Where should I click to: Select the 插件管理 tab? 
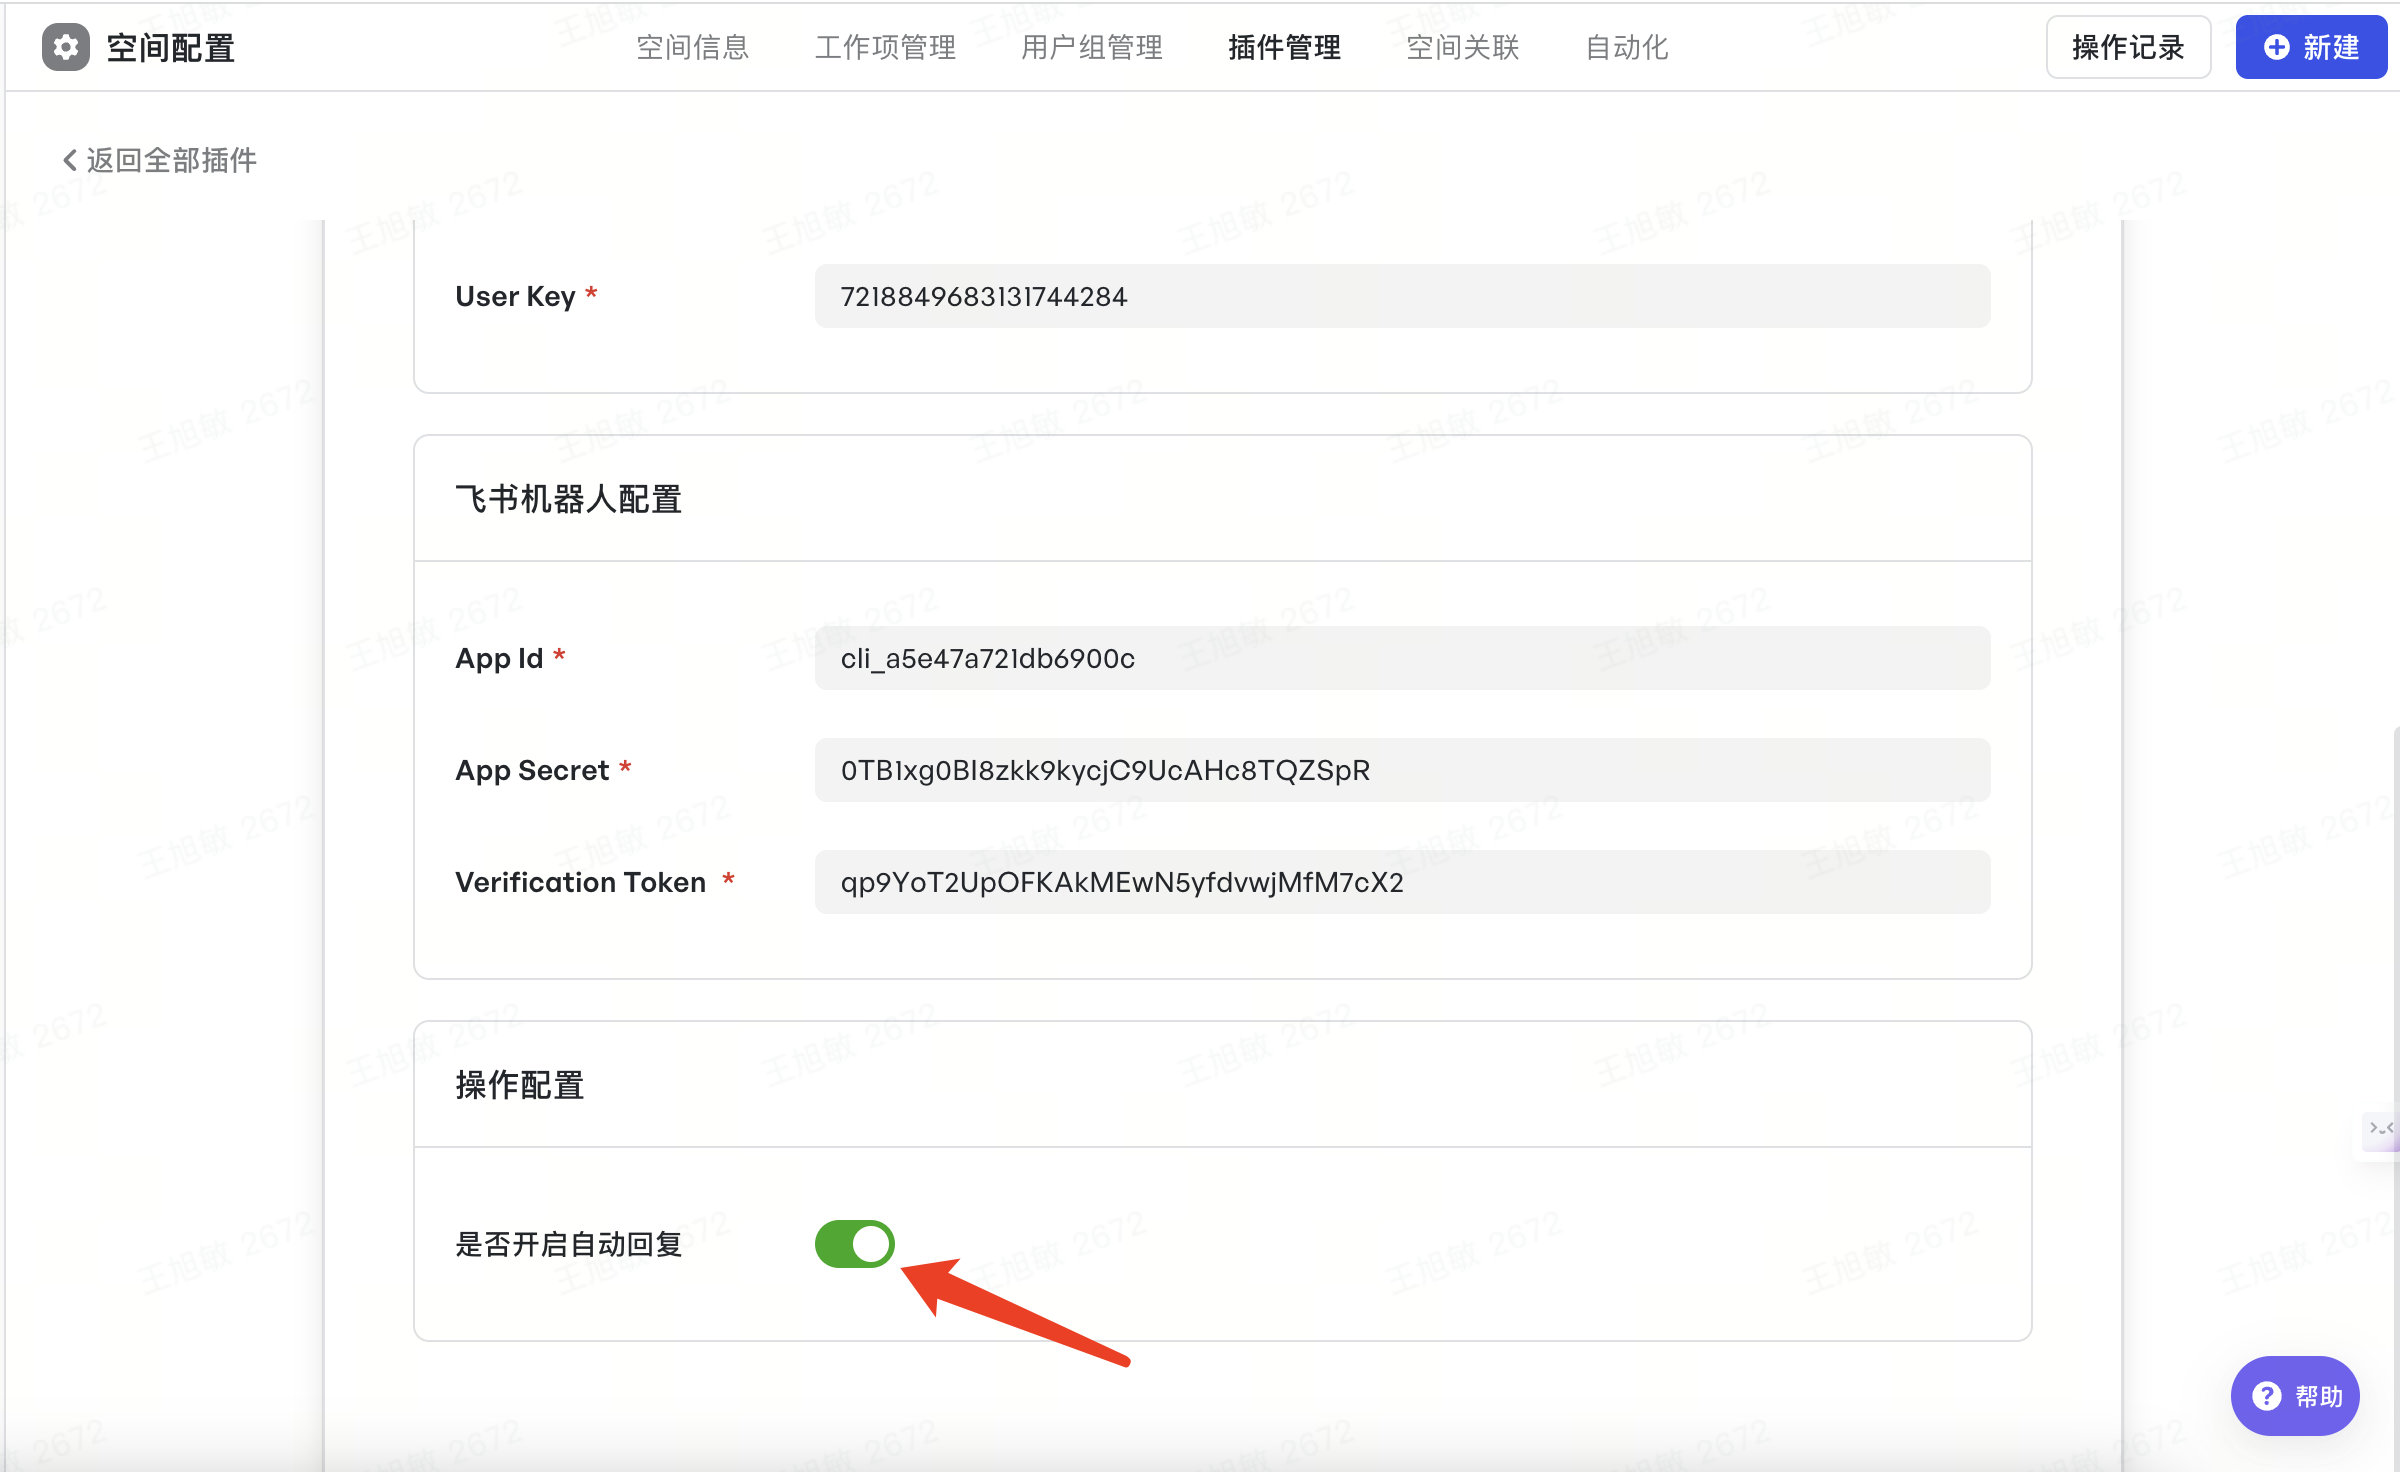(x=1285, y=47)
